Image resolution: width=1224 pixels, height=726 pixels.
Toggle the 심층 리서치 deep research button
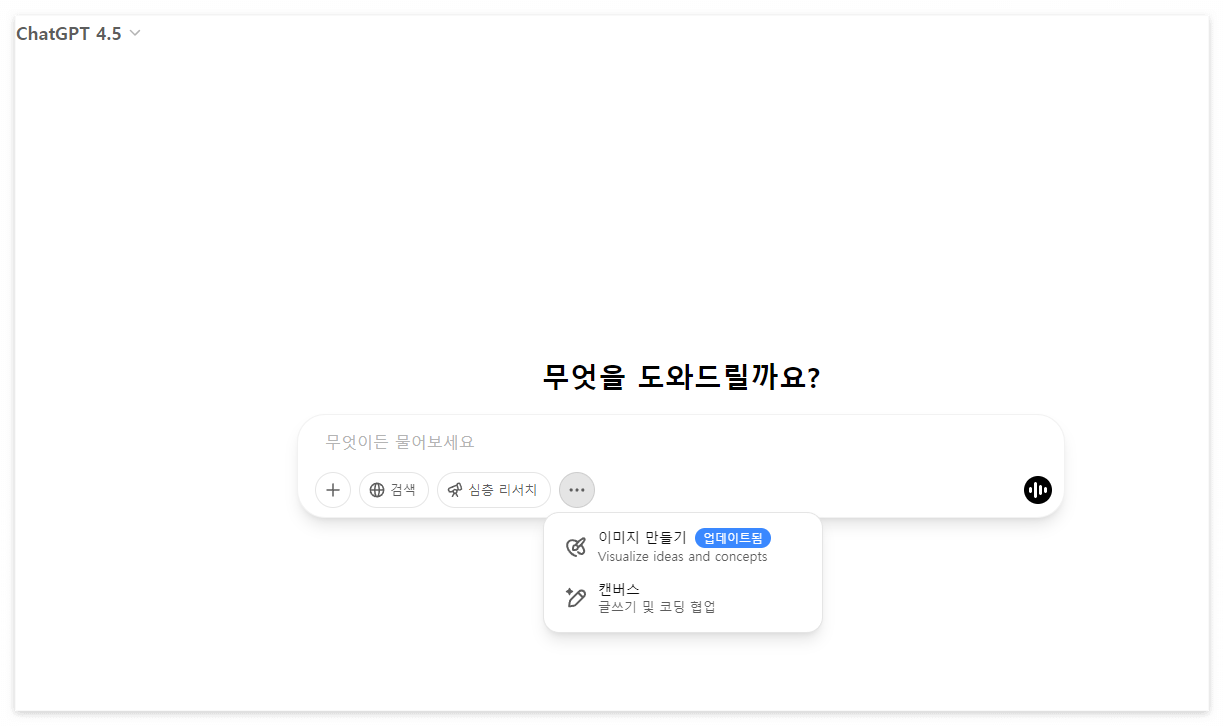(x=494, y=490)
